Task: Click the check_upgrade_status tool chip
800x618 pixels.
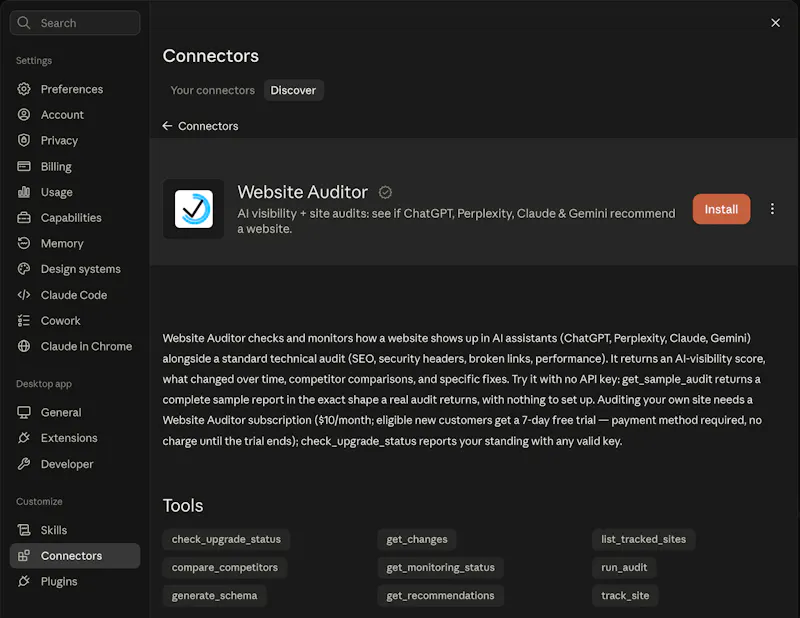Action: click(x=226, y=539)
